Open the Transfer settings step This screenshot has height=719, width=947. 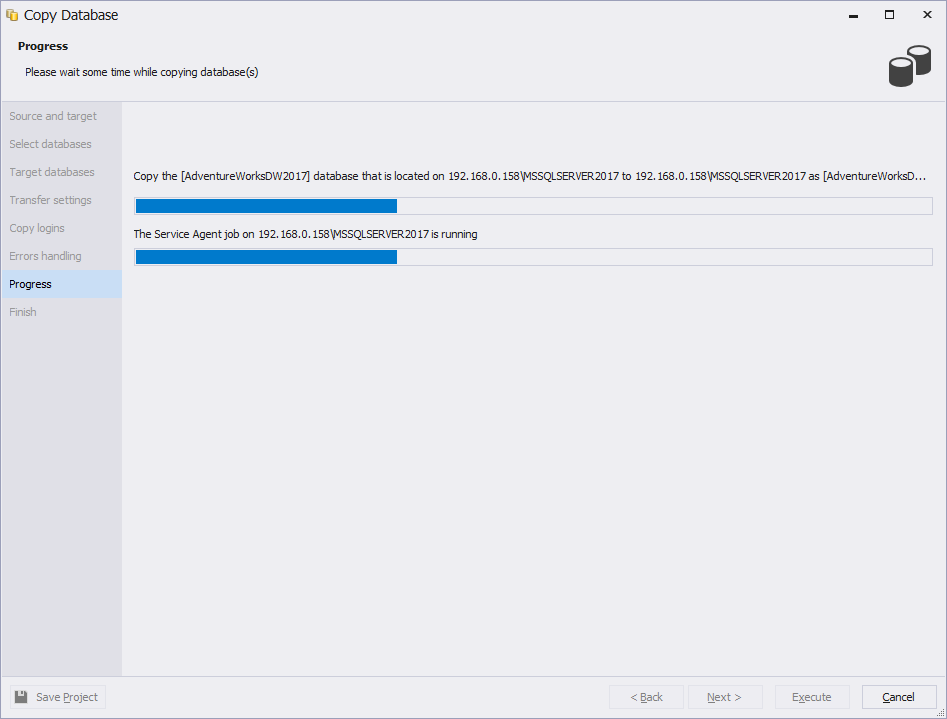click(50, 200)
